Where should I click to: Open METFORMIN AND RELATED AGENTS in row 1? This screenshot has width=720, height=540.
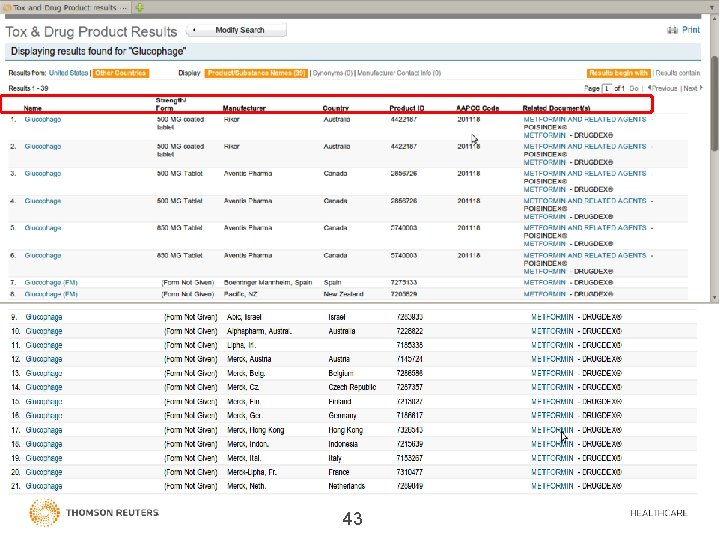coord(585,119)
